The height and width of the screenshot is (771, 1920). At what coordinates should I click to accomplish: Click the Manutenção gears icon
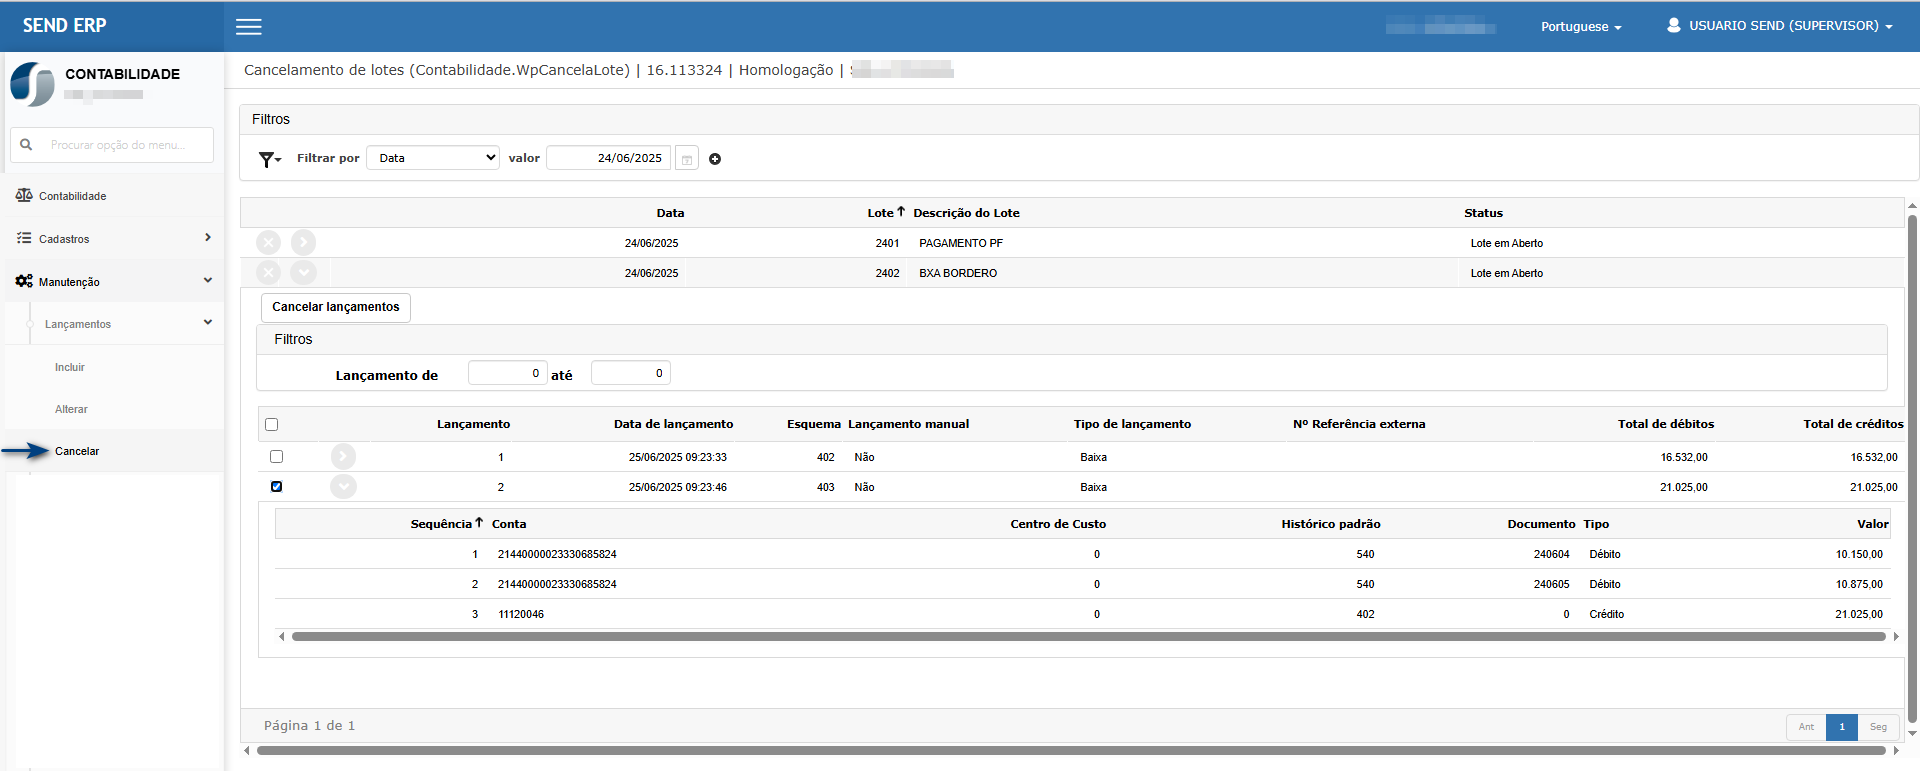pyautogui.click(x=24, y=281)
